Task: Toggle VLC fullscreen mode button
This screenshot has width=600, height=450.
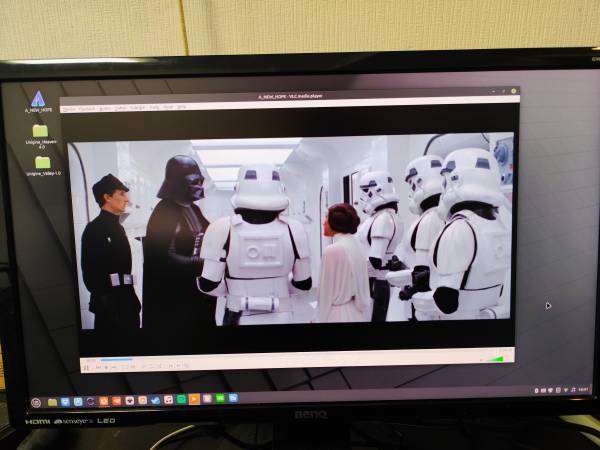Action: click(125, 367)
